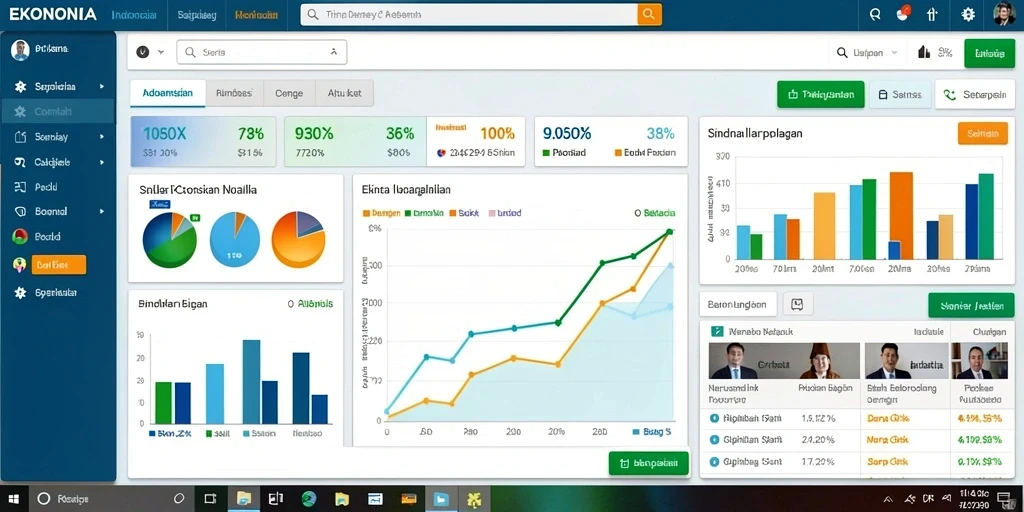
Task: Open the orange Menlcaiin top navigation item
Action: click(x=256, y=14)
